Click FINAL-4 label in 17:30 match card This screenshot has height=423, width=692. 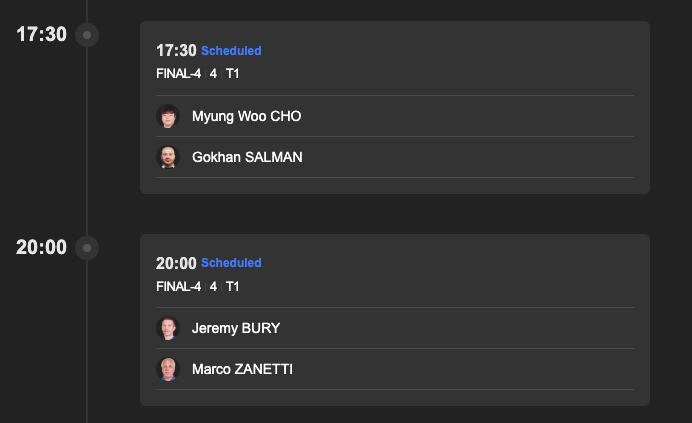coord(179,74)
